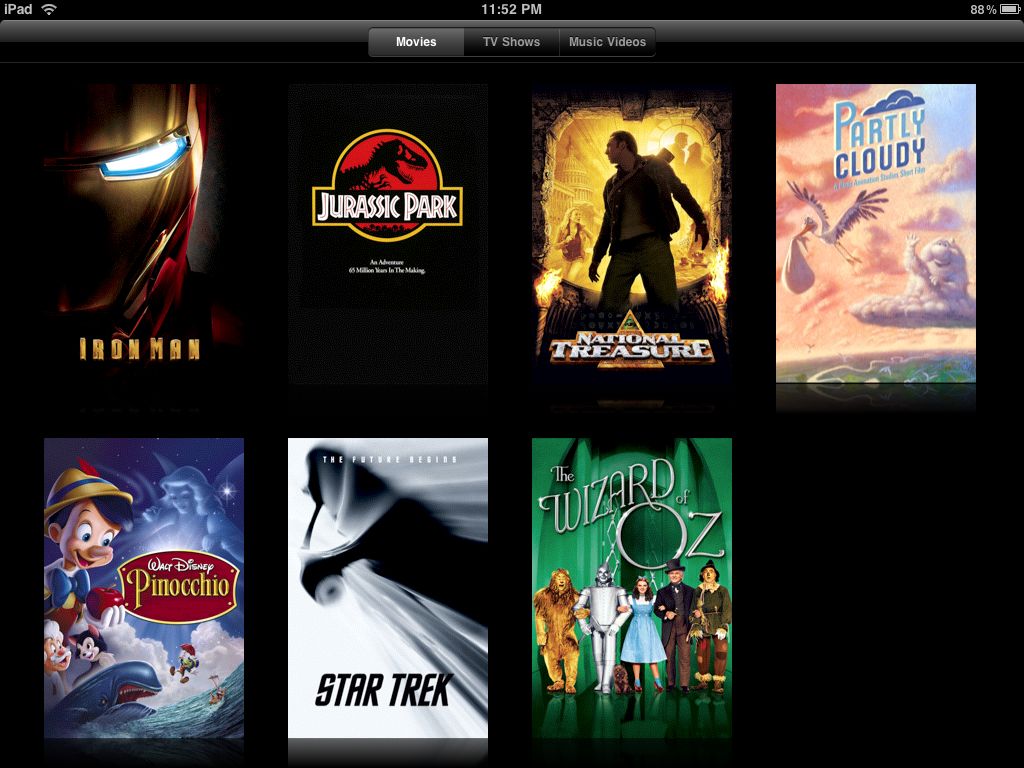Tap the iPad label in status bar
This screenshot has height=768, width=1024.
pos(18,9)
